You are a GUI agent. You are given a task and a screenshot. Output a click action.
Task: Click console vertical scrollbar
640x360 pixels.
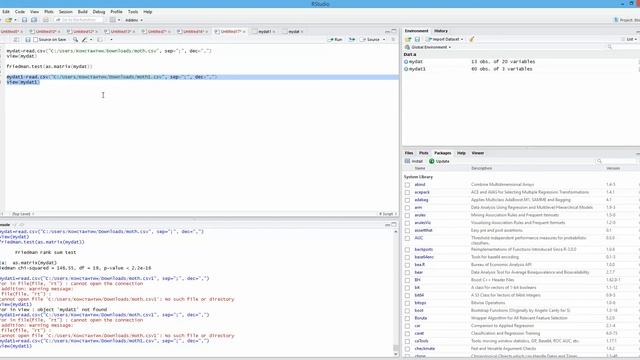click(x=396, y=292)
